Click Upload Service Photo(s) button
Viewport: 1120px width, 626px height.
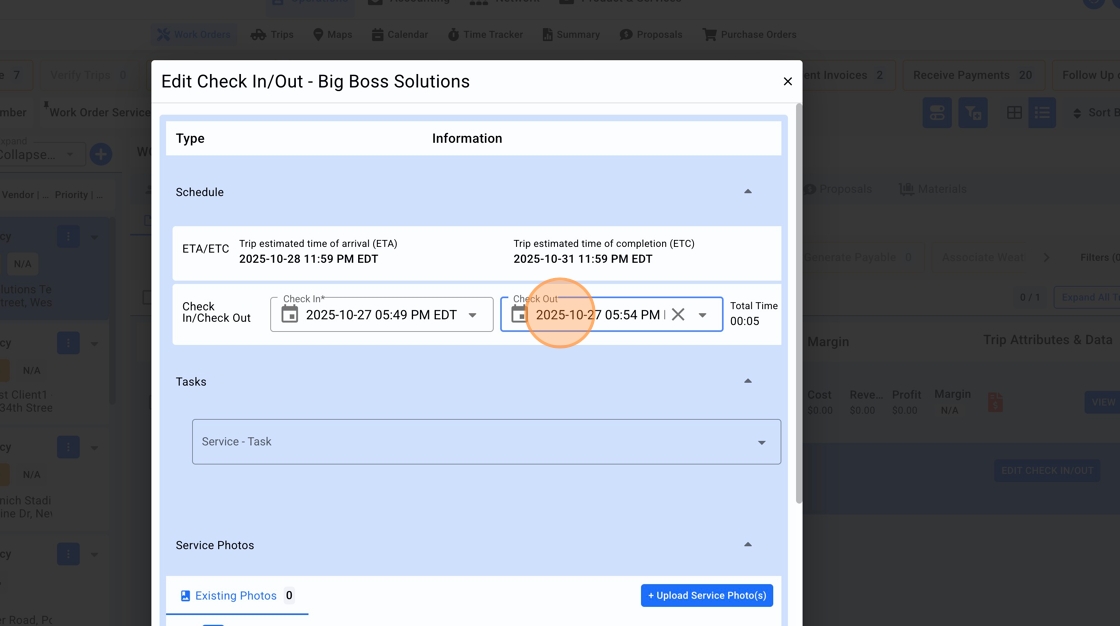click(x=706, y=595)
